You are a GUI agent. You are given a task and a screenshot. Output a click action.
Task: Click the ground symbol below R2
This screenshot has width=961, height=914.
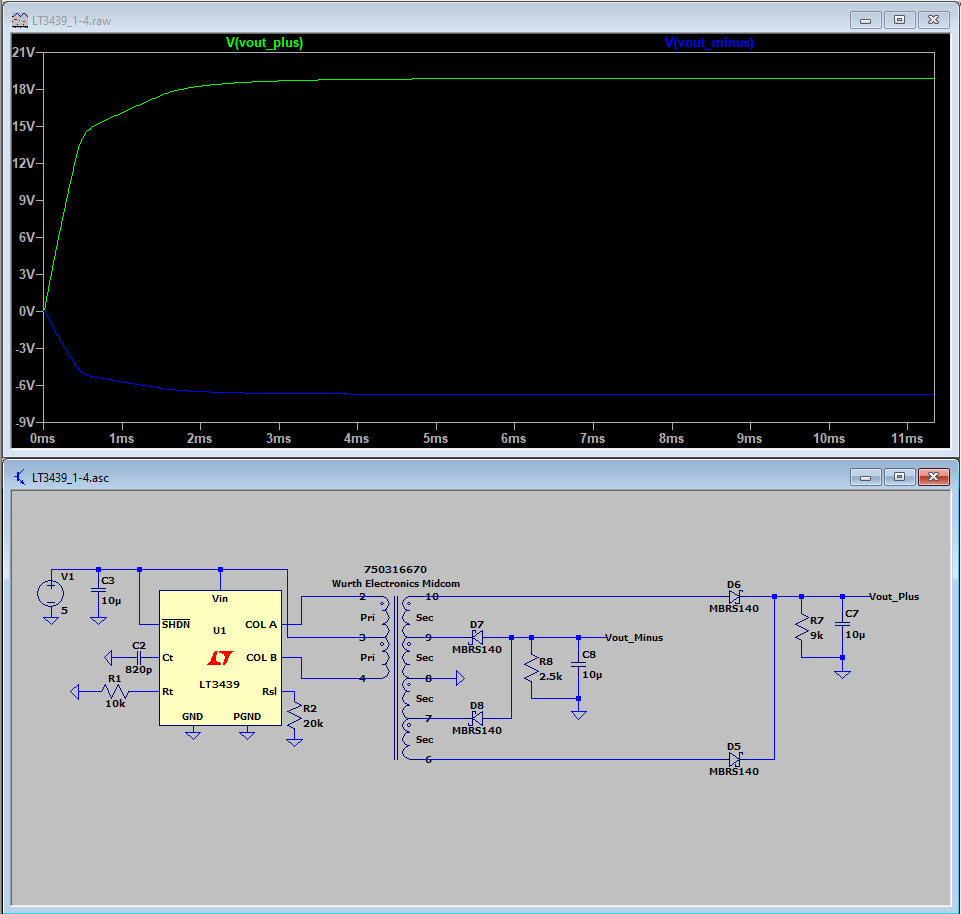(295, 742)
